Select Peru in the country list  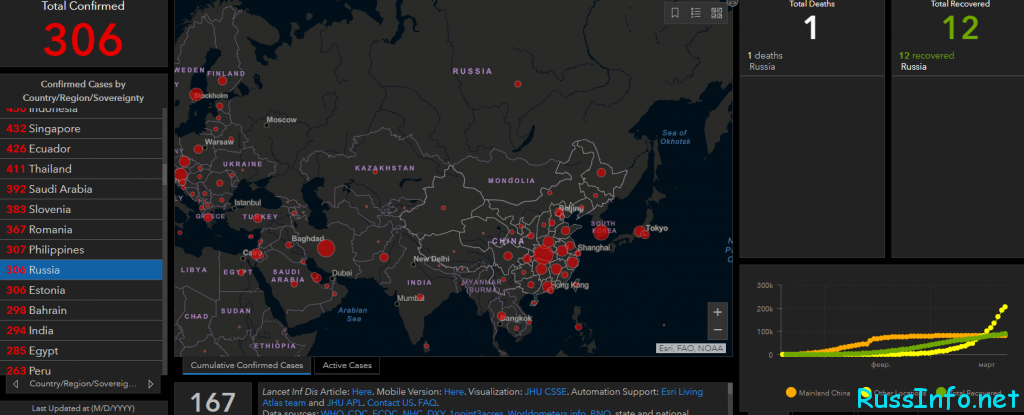81,369
